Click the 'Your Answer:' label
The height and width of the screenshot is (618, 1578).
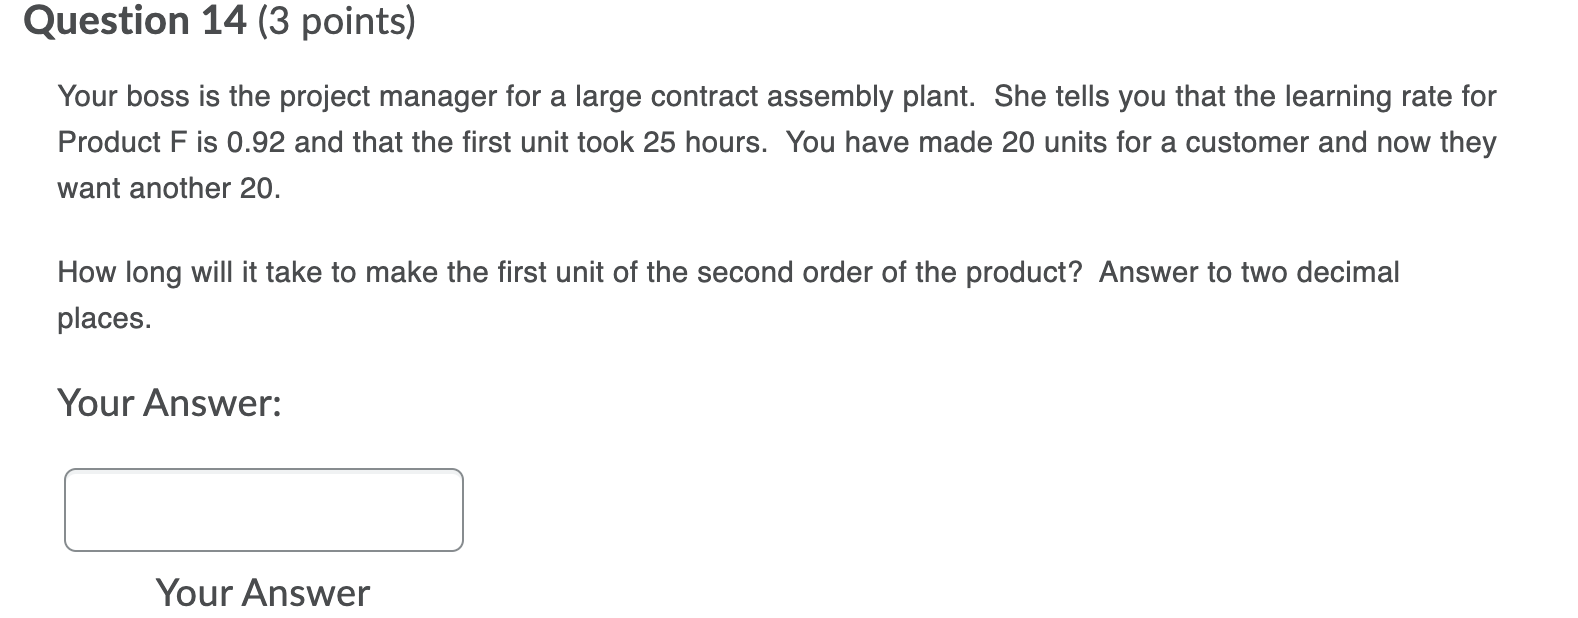point(168,403)
